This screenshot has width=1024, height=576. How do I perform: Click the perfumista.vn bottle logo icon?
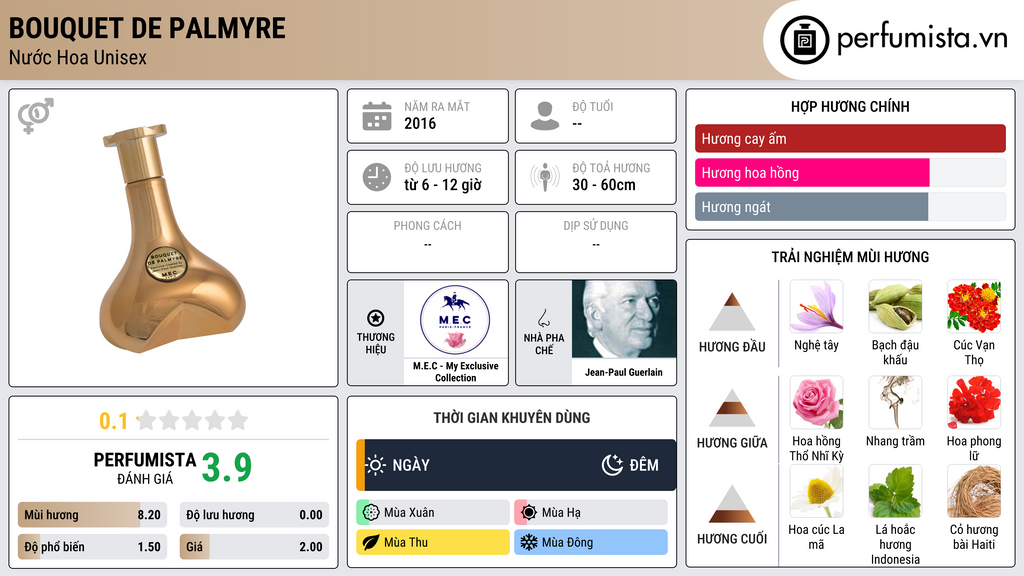[x=804, y=40]
